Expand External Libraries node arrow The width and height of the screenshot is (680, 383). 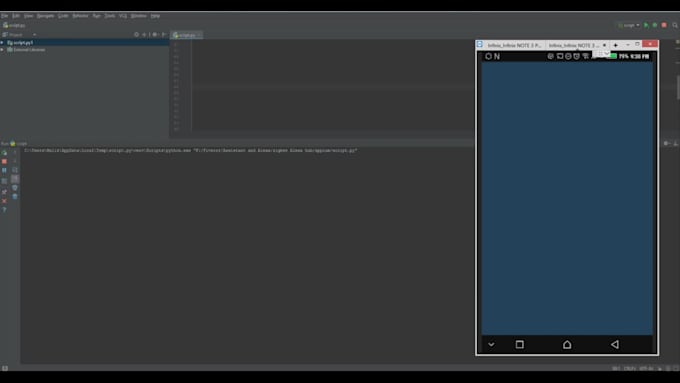[x=2, y=50]
